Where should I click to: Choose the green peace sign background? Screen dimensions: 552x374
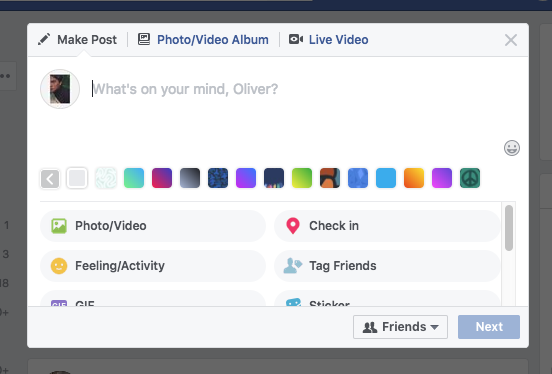pyautogui.click(x=470, y=178)
